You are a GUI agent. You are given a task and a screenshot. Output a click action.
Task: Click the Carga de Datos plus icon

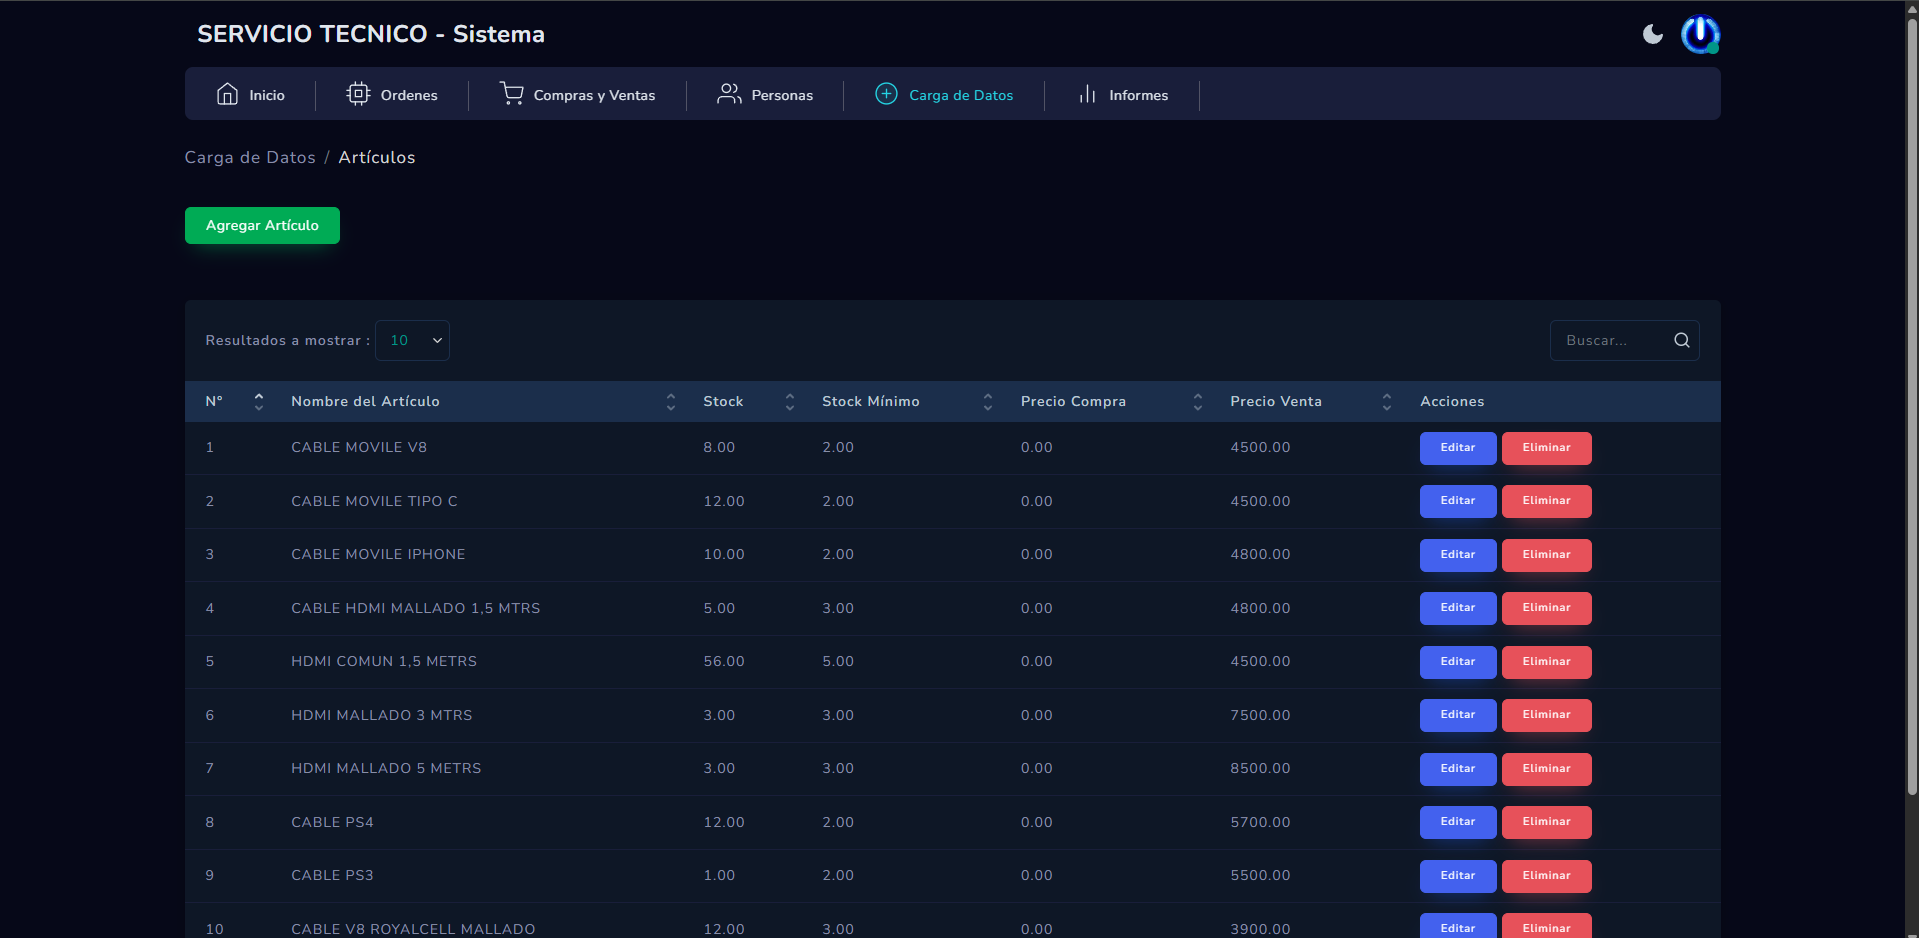pos(886,94)
